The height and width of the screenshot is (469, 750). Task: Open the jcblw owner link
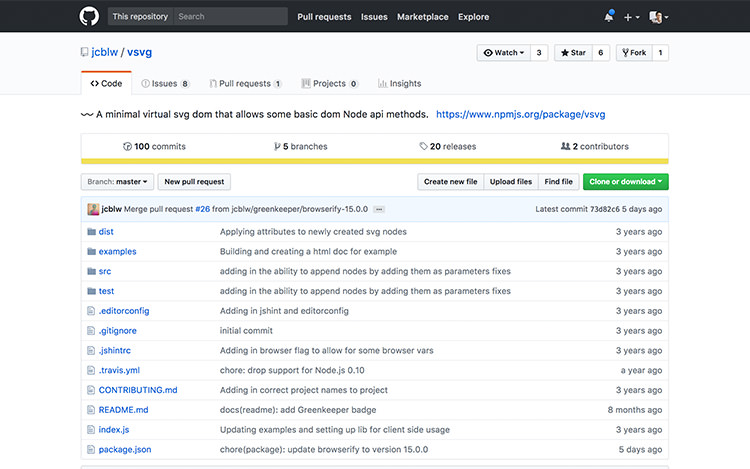click(104, 52)
